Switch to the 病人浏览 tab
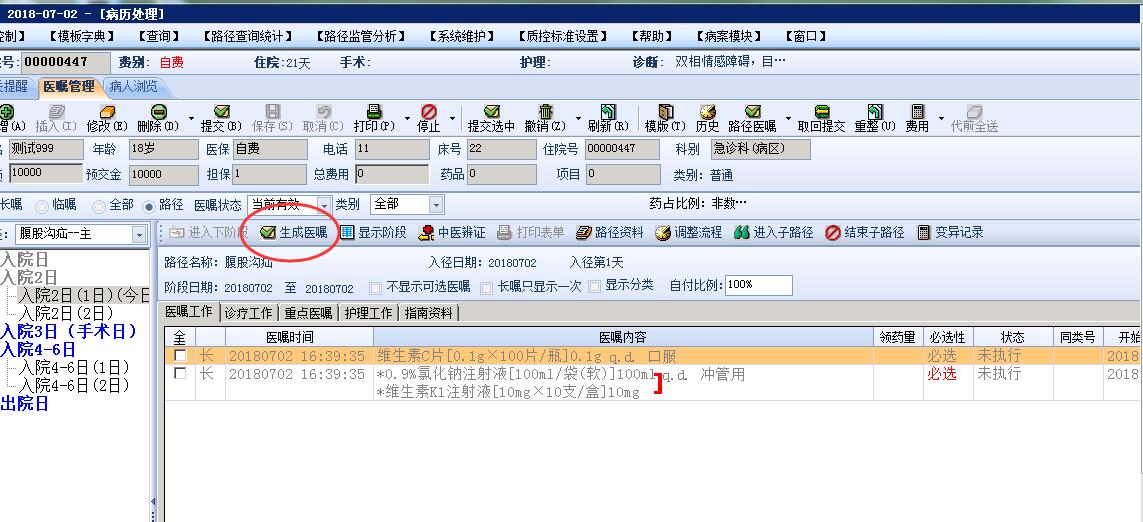The image size is (1143, 522). tap(133, 87)
